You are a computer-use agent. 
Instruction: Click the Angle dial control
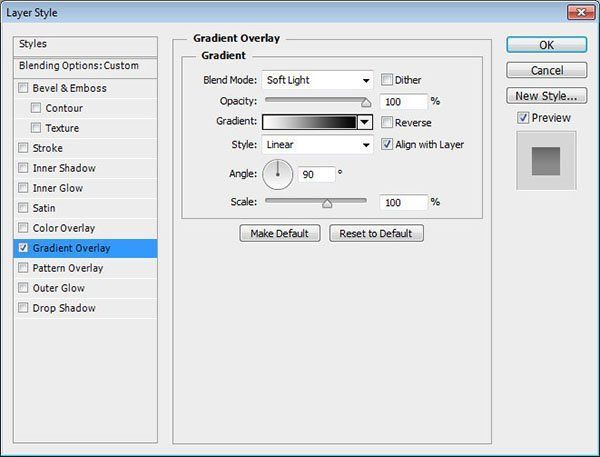point(278,176)
